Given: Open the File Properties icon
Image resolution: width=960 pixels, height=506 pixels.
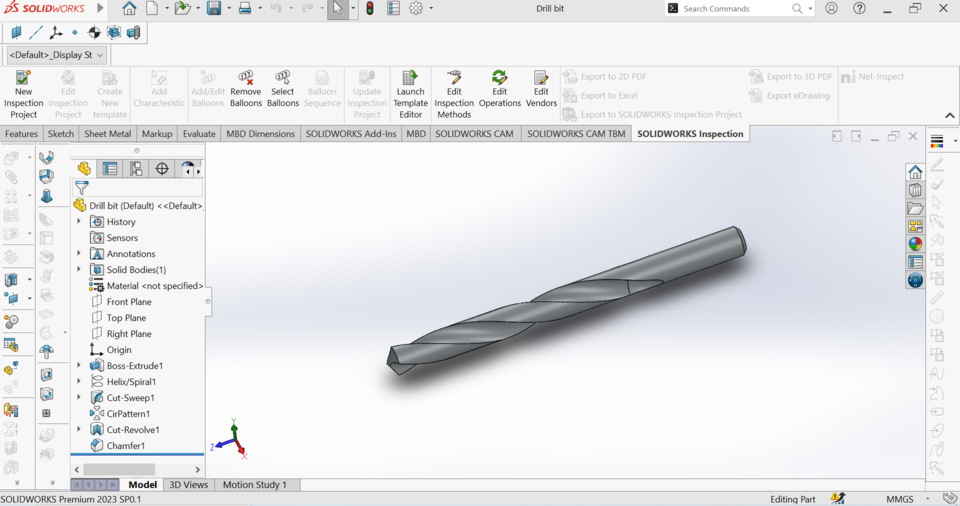Looking at the screenshot, I should click(394, 9).
